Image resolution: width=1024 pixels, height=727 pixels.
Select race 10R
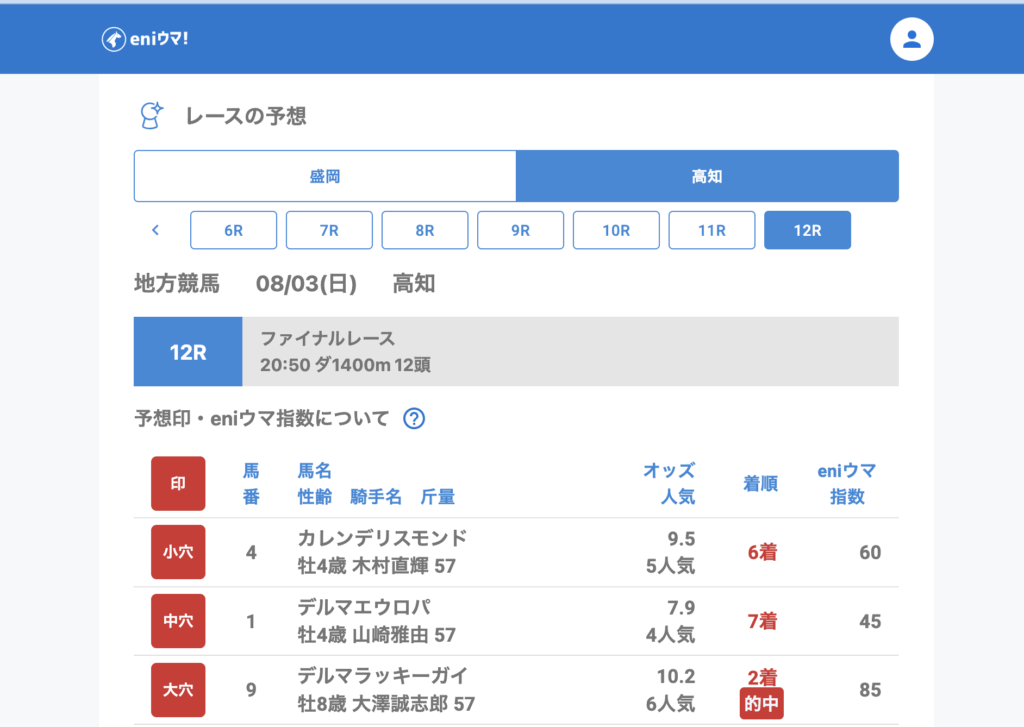tap(616, 230)
